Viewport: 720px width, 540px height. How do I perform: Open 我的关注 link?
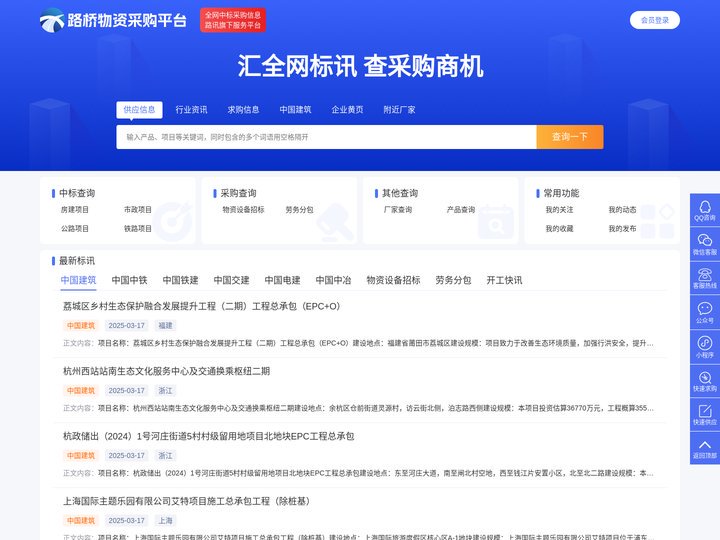(559, 210)
